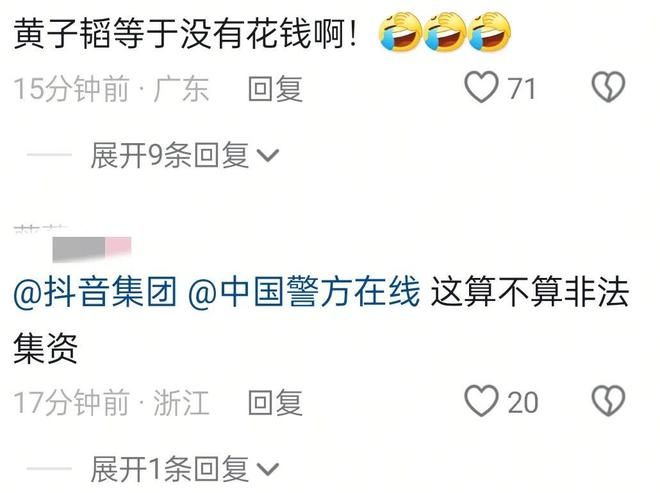Open the @中国警方在线 mention
Screen dimensions: 660x493
(304, 291)
